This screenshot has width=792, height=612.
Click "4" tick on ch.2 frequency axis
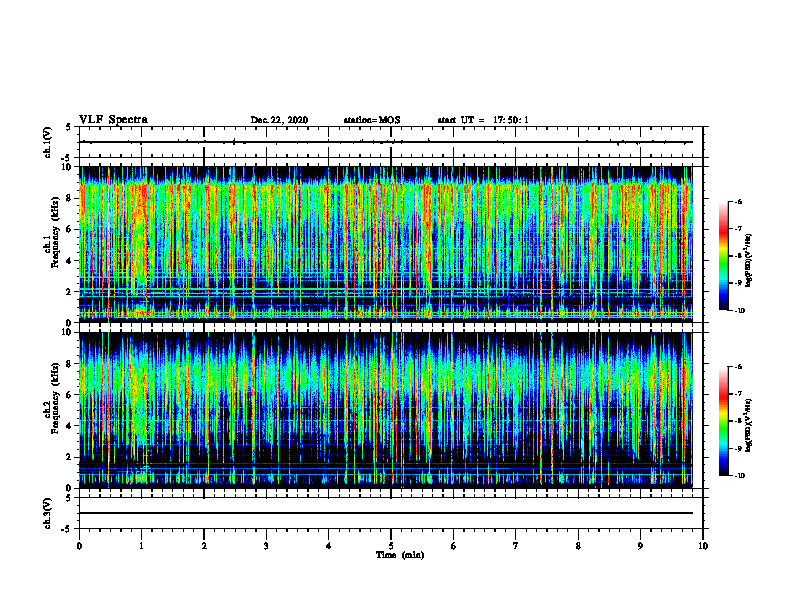click(x=71, y=426)
